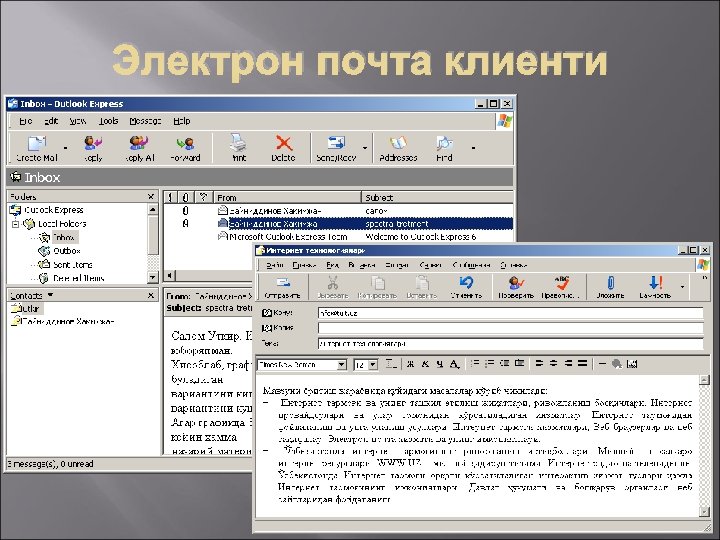Click the create hyperlink formatting button

(617, 364)
